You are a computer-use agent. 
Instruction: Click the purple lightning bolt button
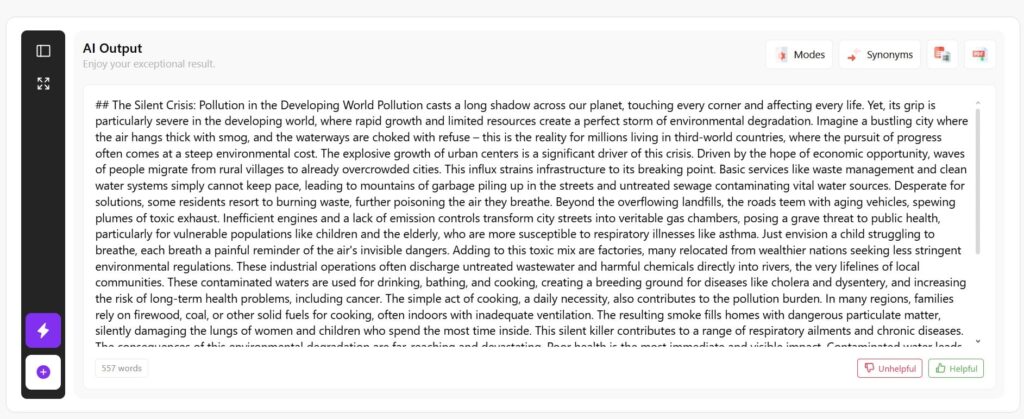[43, 330]
